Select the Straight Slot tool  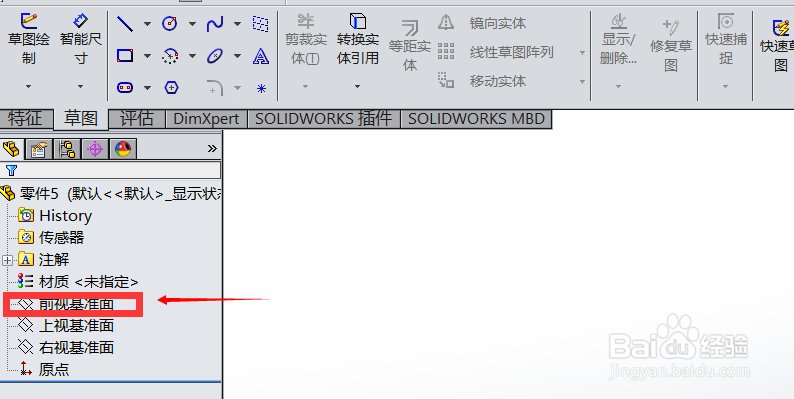click(125, 88)
